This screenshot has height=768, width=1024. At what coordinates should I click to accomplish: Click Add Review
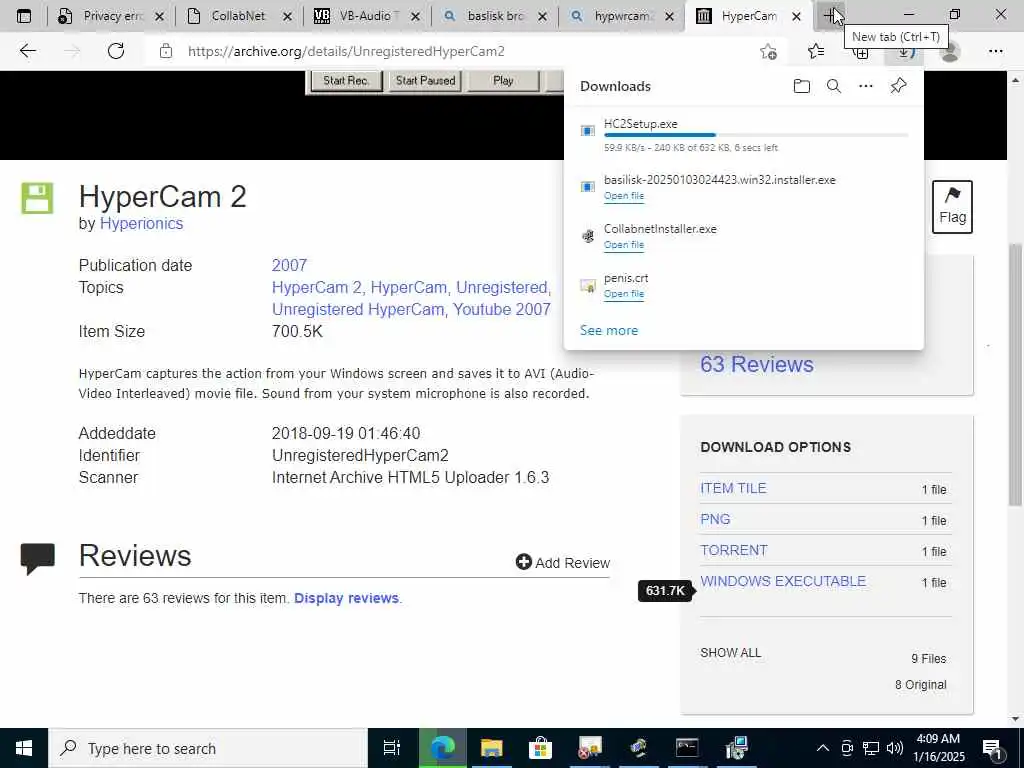(562, 562)
